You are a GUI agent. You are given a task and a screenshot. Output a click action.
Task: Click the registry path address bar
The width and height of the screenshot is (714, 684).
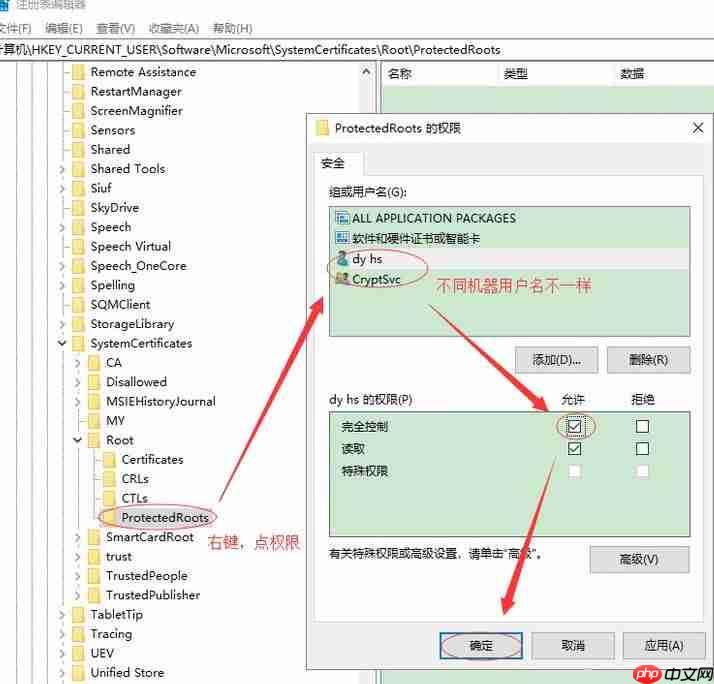(x=357, y=50)
